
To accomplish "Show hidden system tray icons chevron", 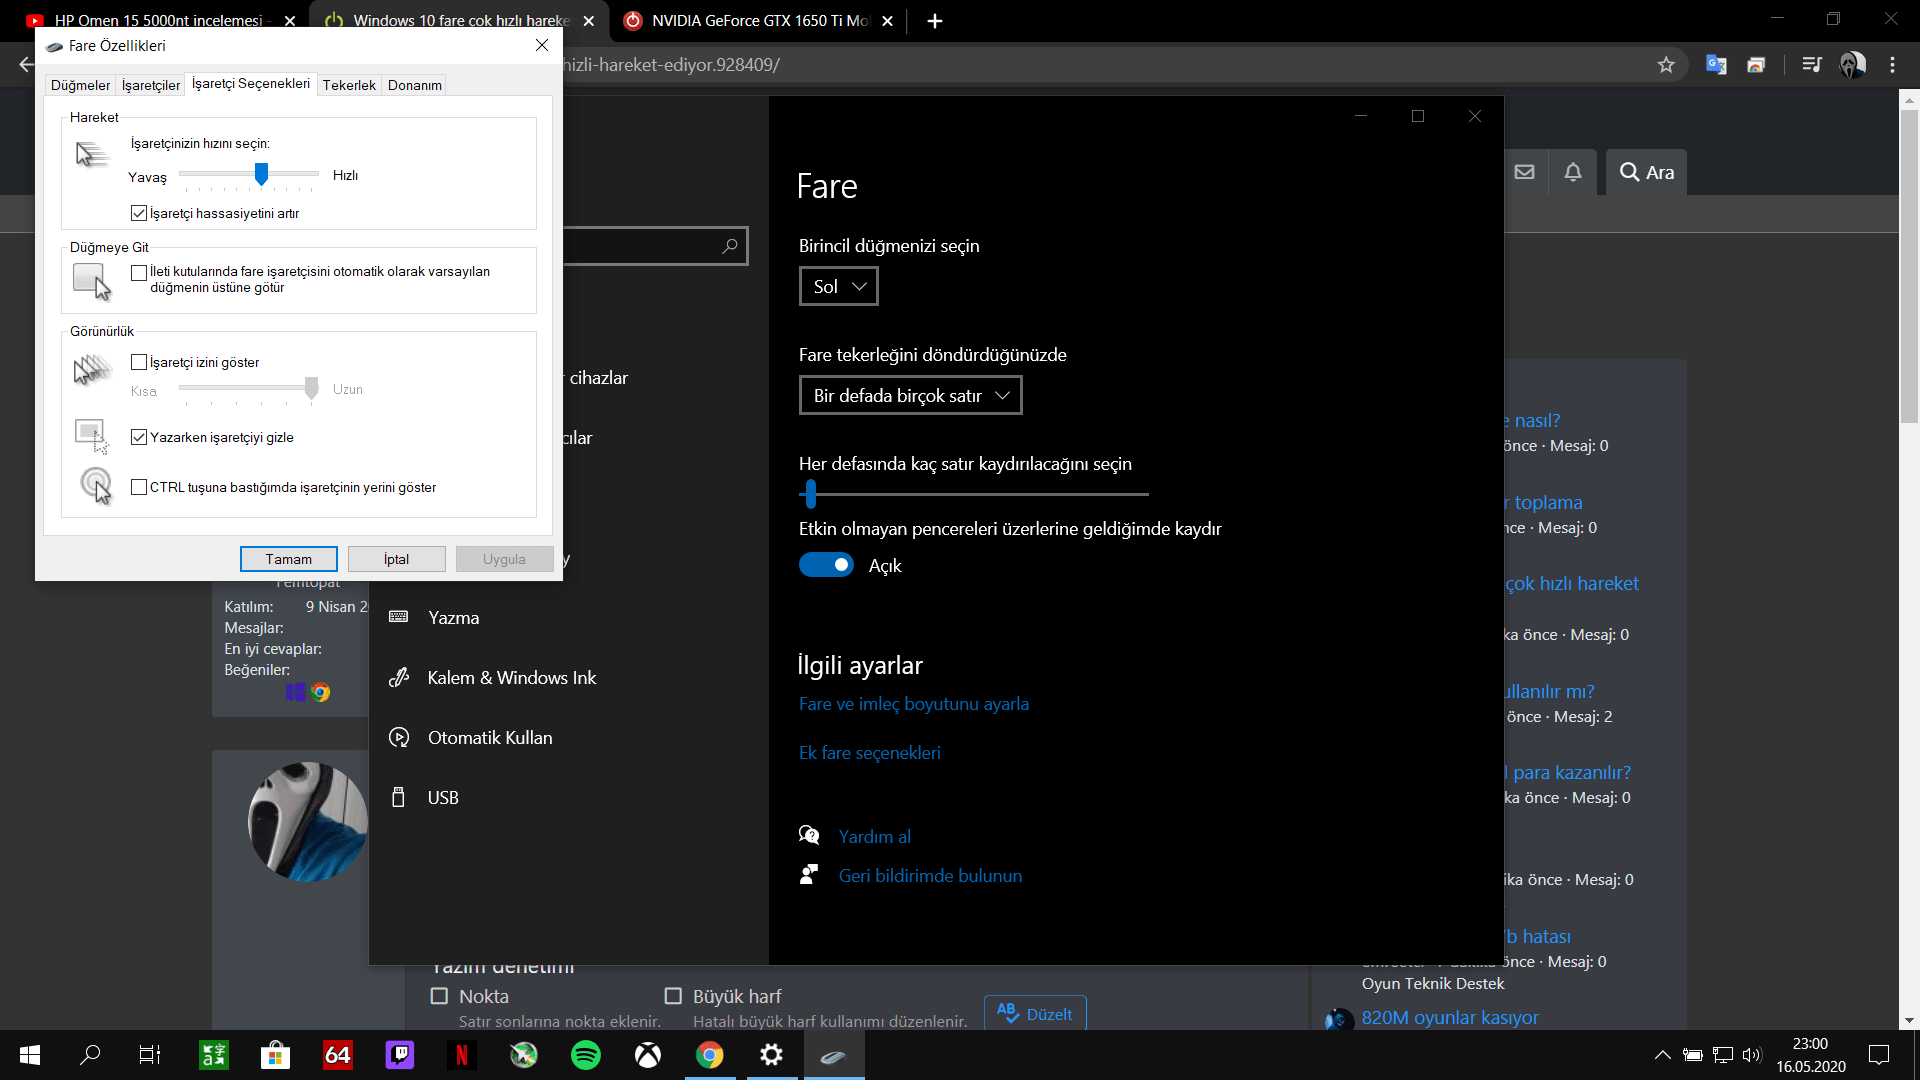I will coord(1662,1055).
